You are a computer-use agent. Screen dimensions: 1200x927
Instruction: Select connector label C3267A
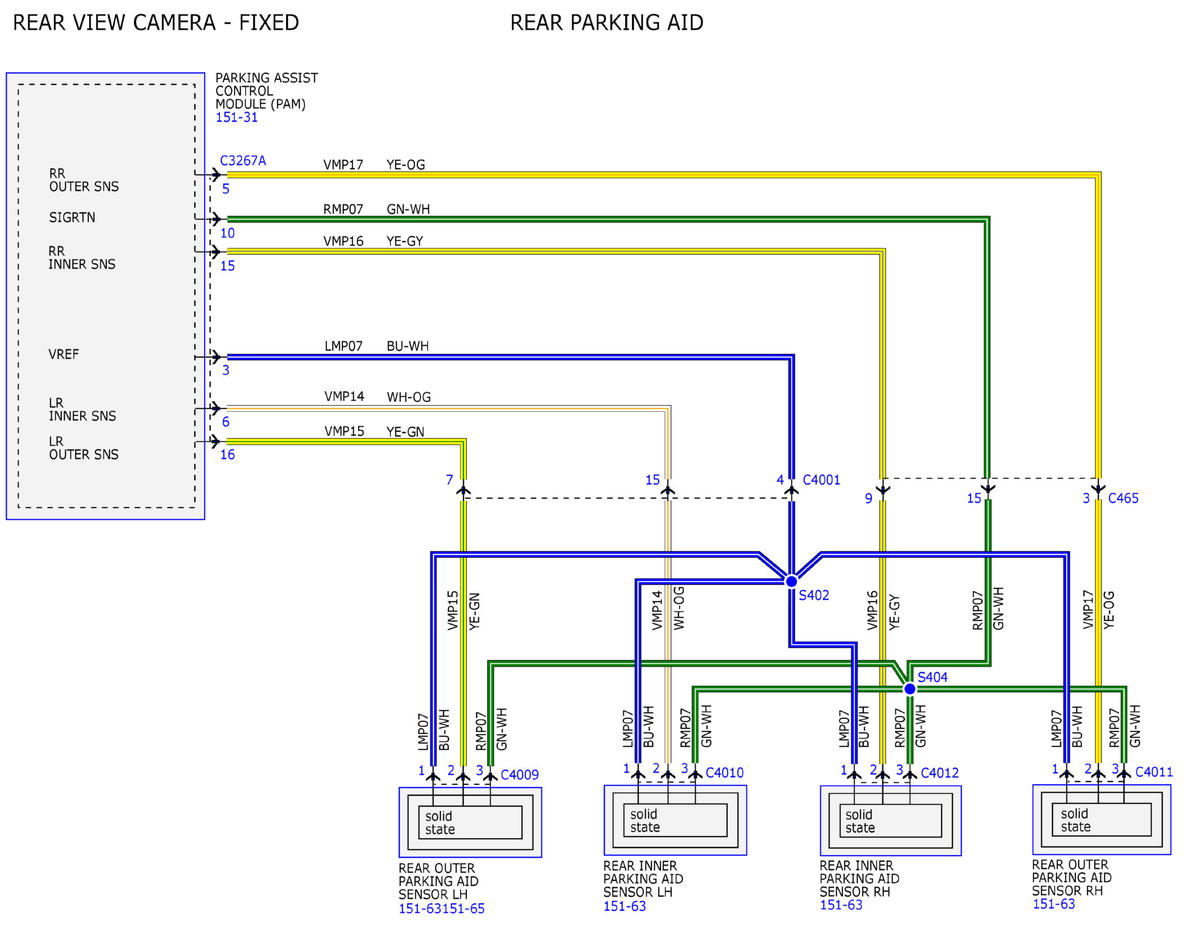coord(243,160)
